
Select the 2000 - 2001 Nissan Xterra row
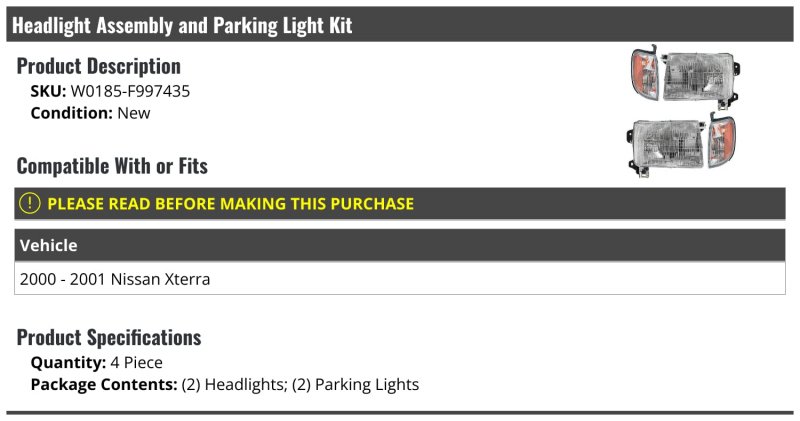115,279
